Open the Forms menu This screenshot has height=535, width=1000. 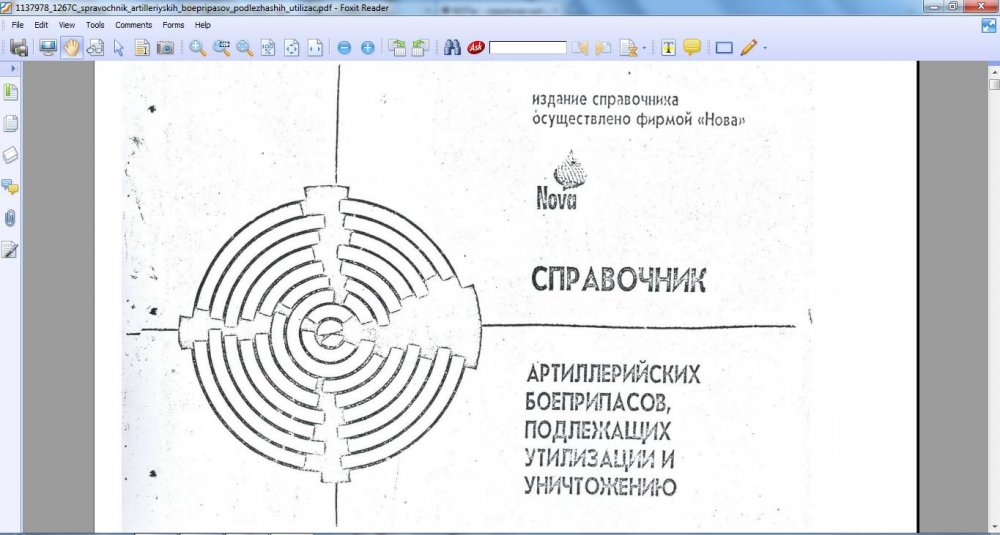pos(173,25)
